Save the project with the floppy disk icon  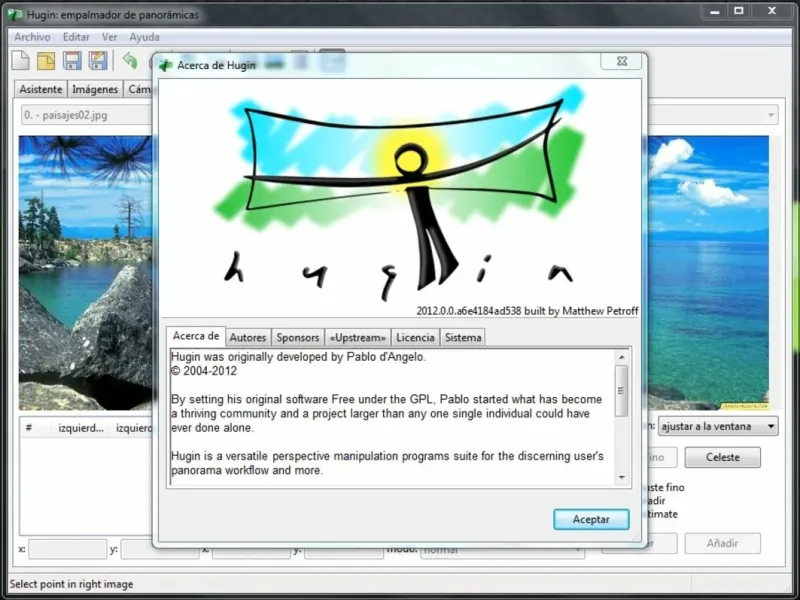(72, 61)
